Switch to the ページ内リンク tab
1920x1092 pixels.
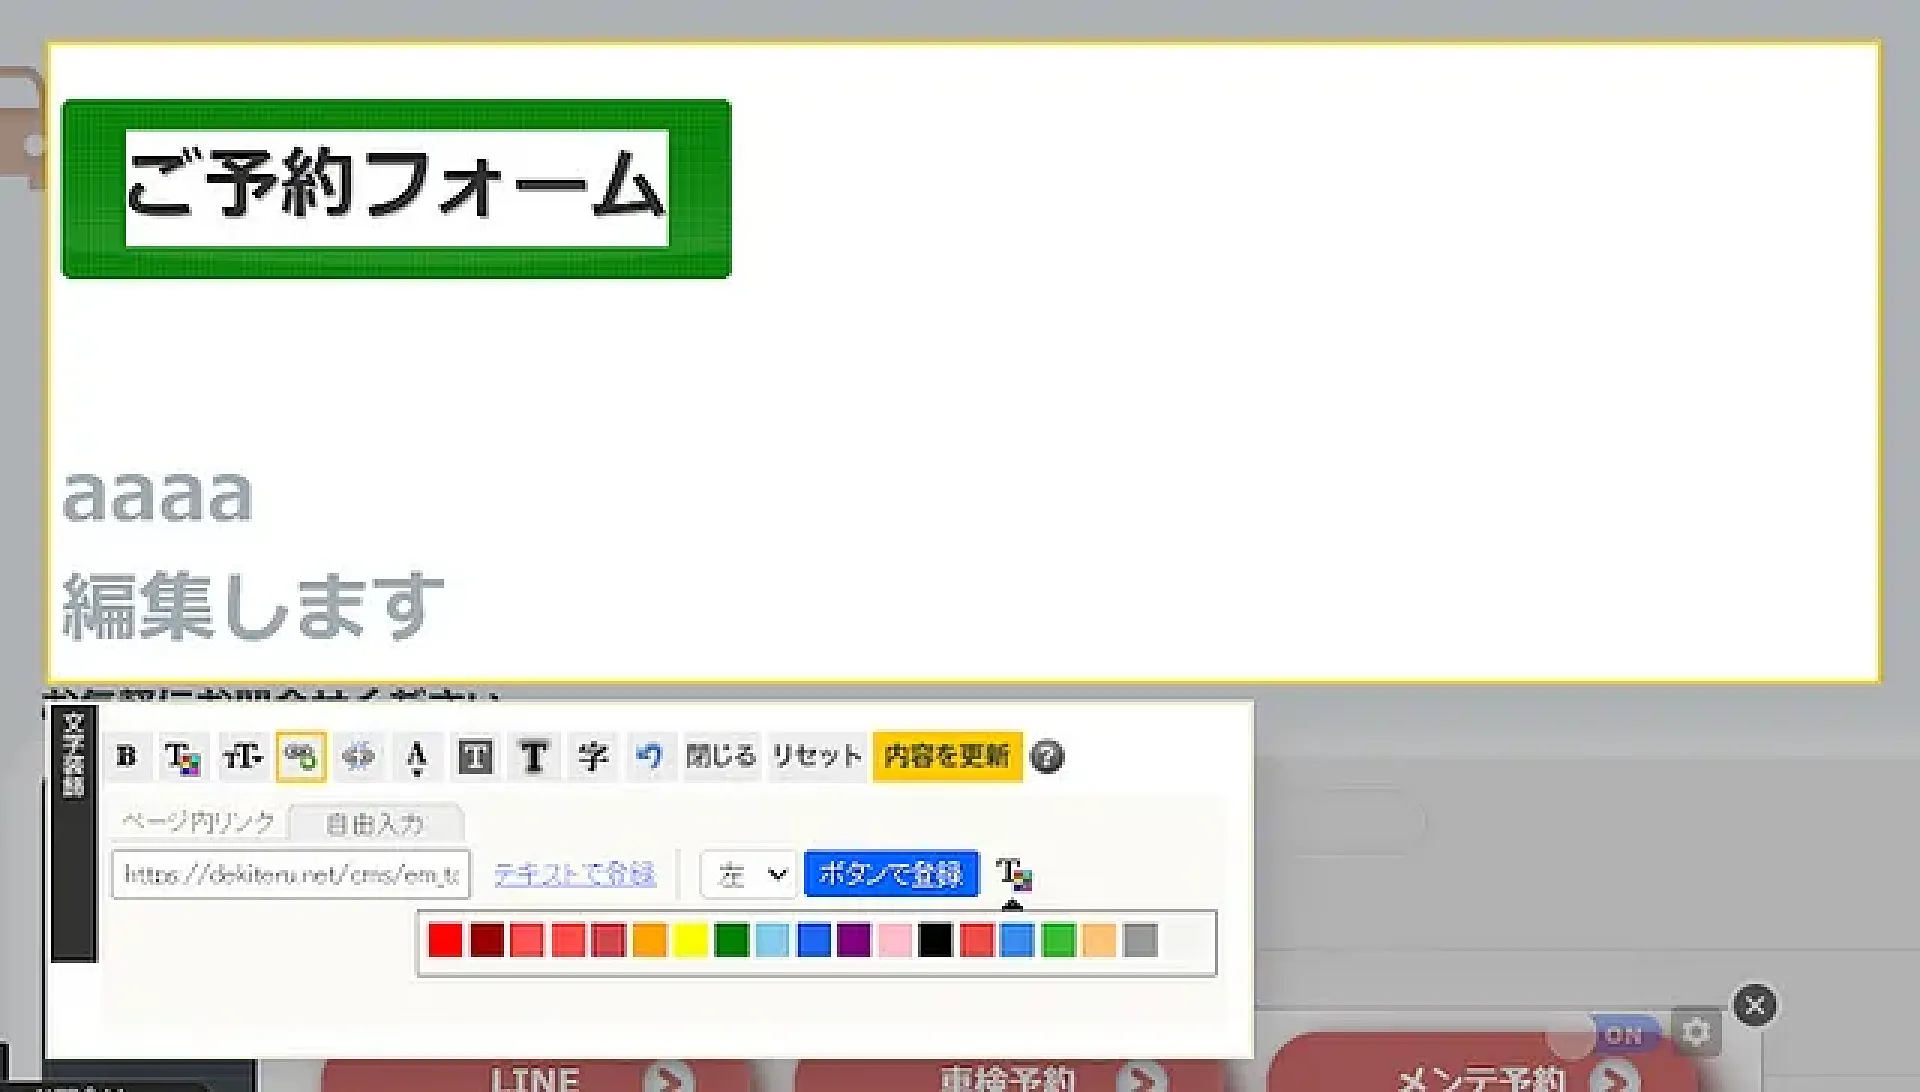tap(198, 822)
